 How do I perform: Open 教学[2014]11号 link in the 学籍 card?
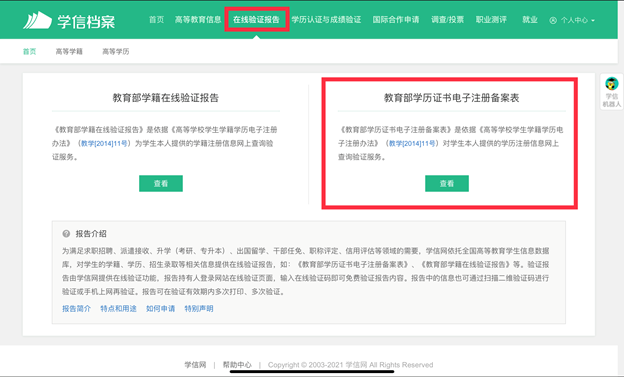point(104,143)
